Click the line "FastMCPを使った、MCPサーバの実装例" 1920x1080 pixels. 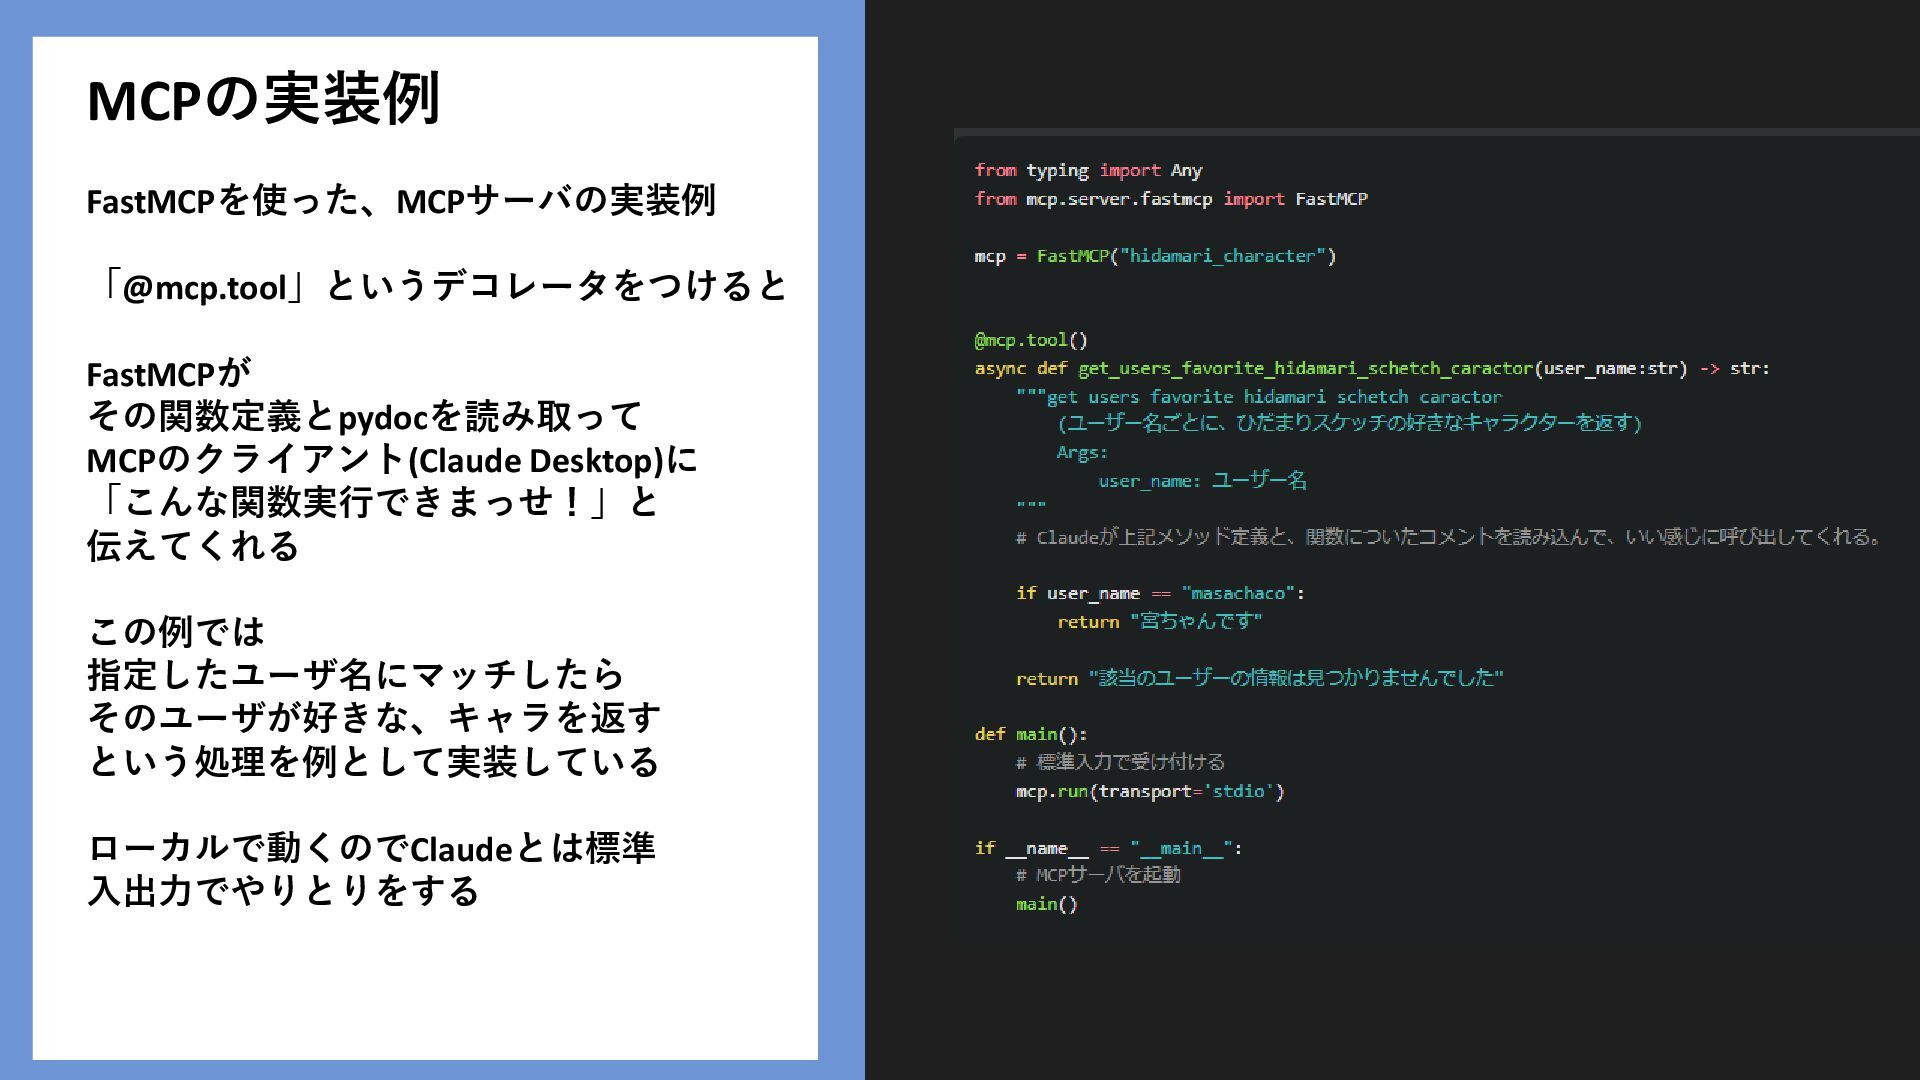pyautogui.click(x=401, y=201)
